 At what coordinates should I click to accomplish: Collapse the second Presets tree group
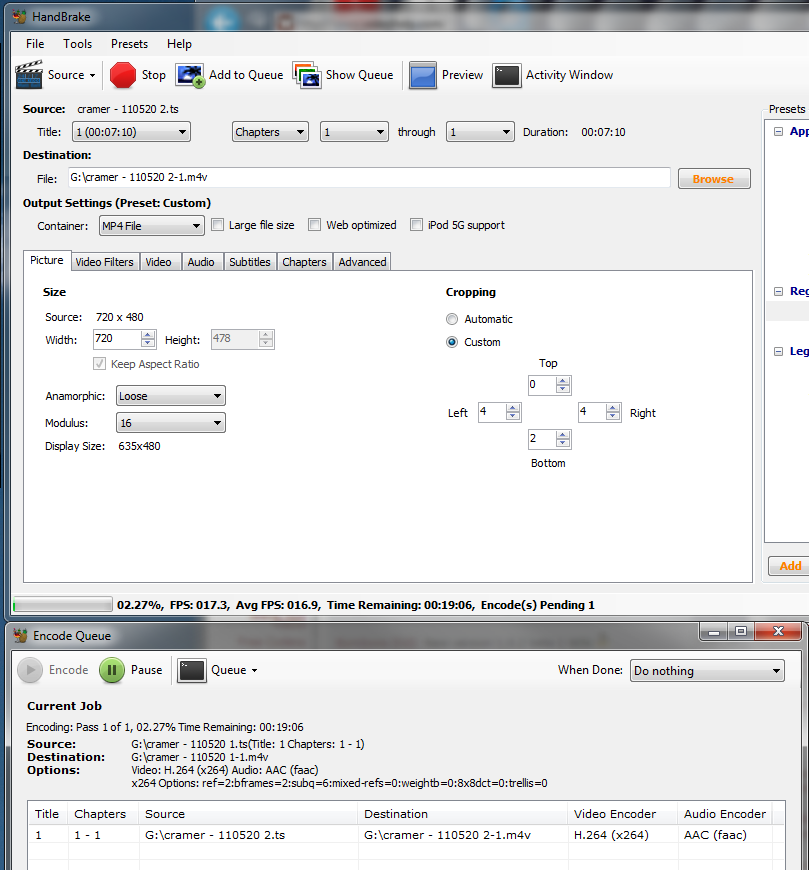778,291
